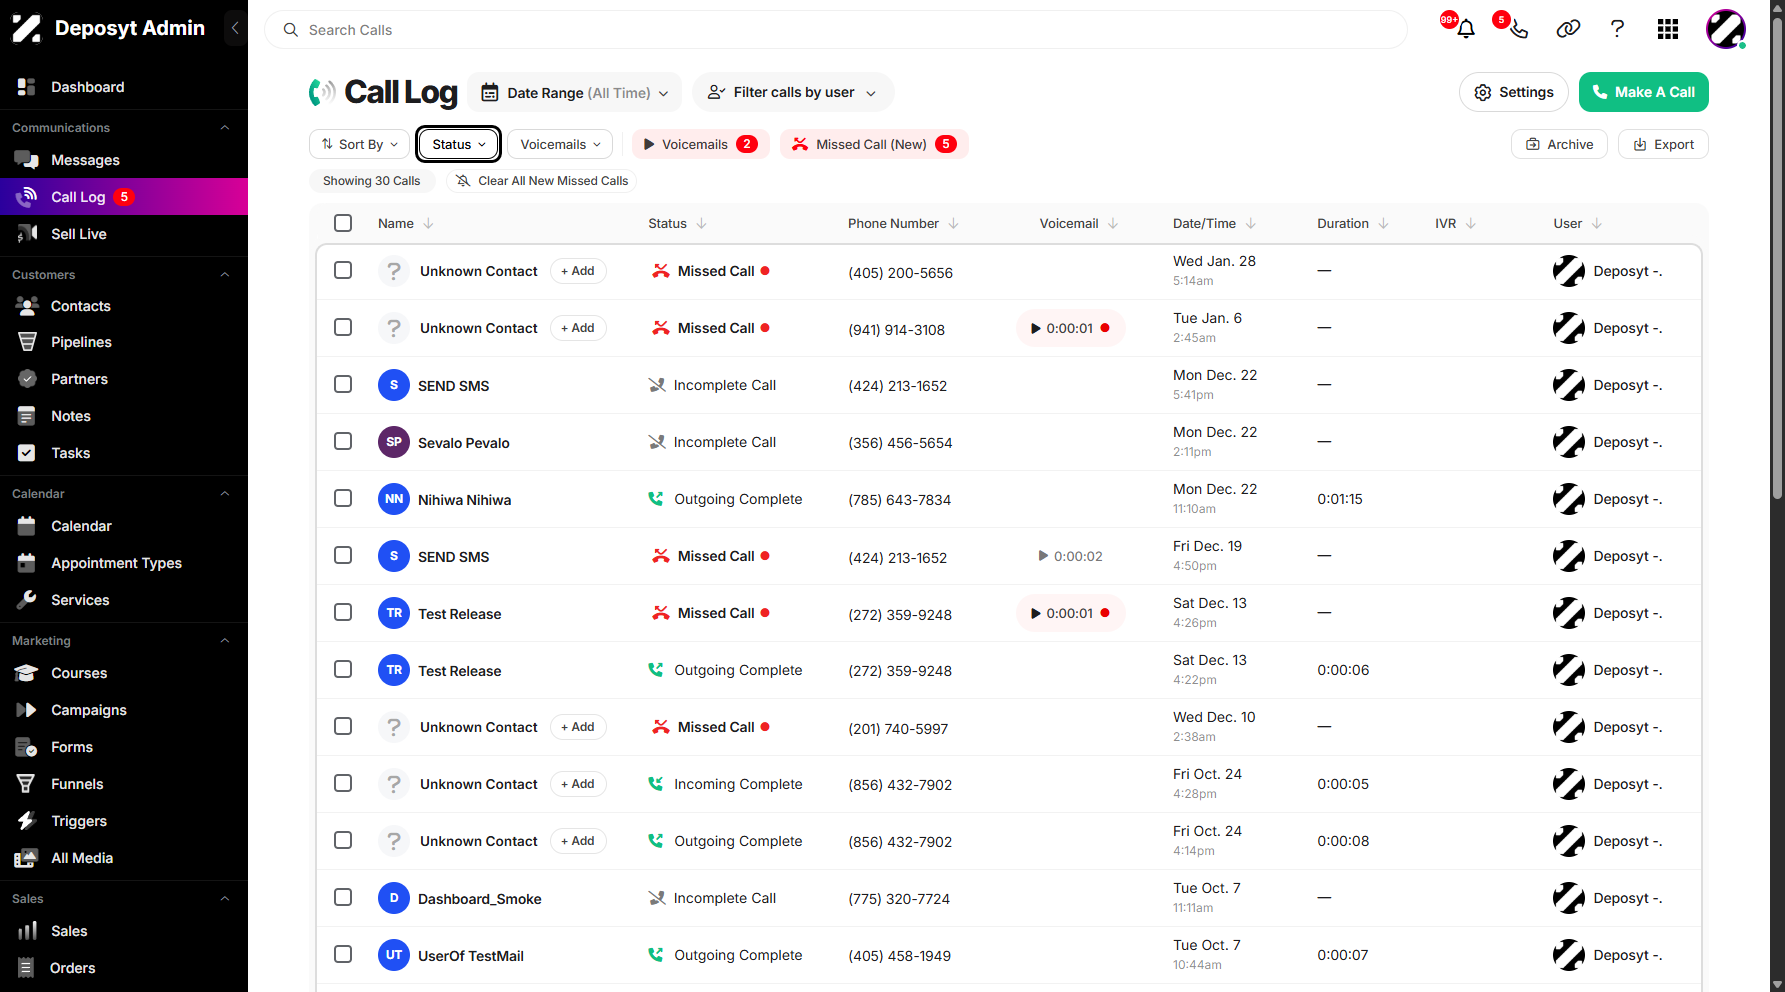Sort by Phone Number column arrow
This screenshot has height=992, width=1785.
(953, 224)
